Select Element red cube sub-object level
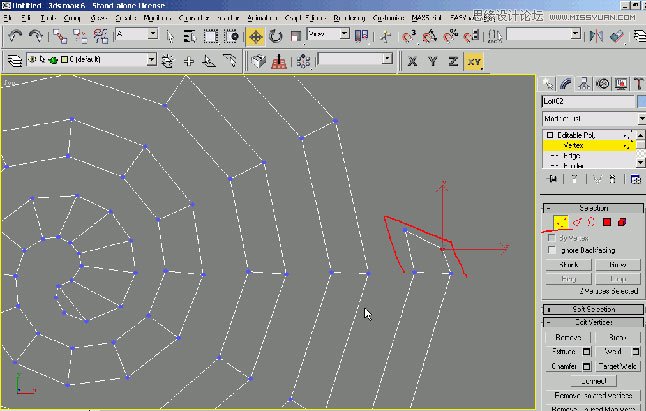Screen dimensions: 646x411 tap(622, 222)
